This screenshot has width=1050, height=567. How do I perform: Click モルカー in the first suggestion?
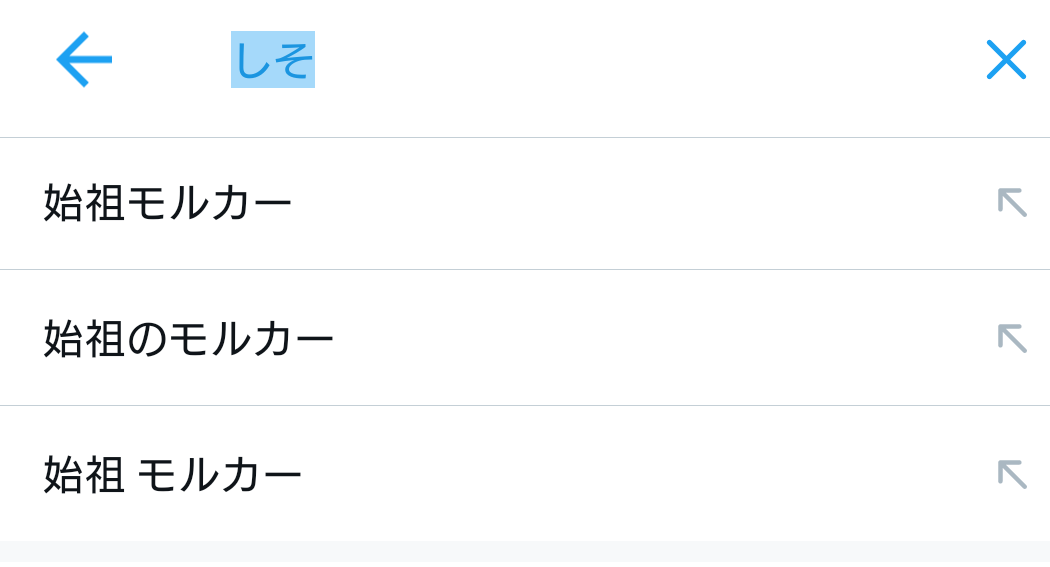[x=209, y=203]
